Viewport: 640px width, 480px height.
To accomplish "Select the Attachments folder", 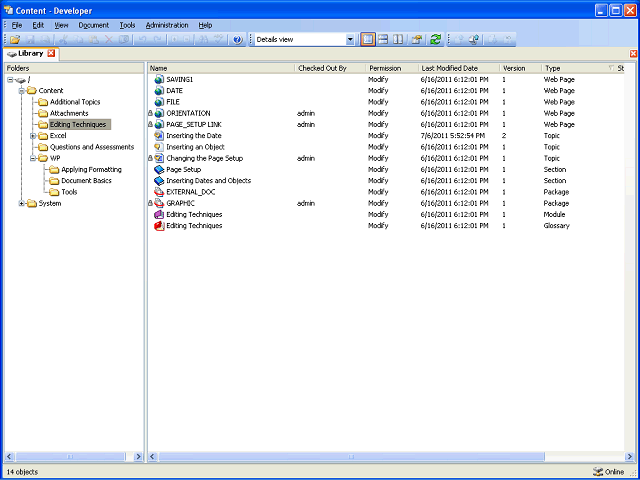I will tap(69, 113).
